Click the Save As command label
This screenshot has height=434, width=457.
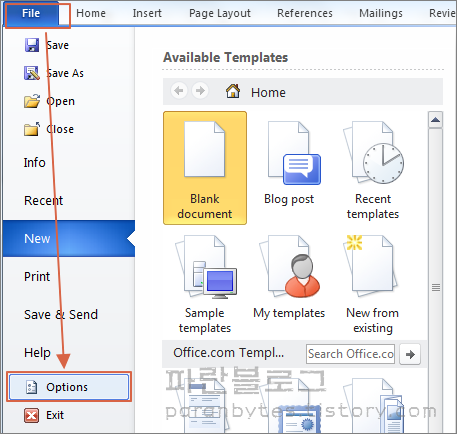pyautogui.click(x=65, y=73)
